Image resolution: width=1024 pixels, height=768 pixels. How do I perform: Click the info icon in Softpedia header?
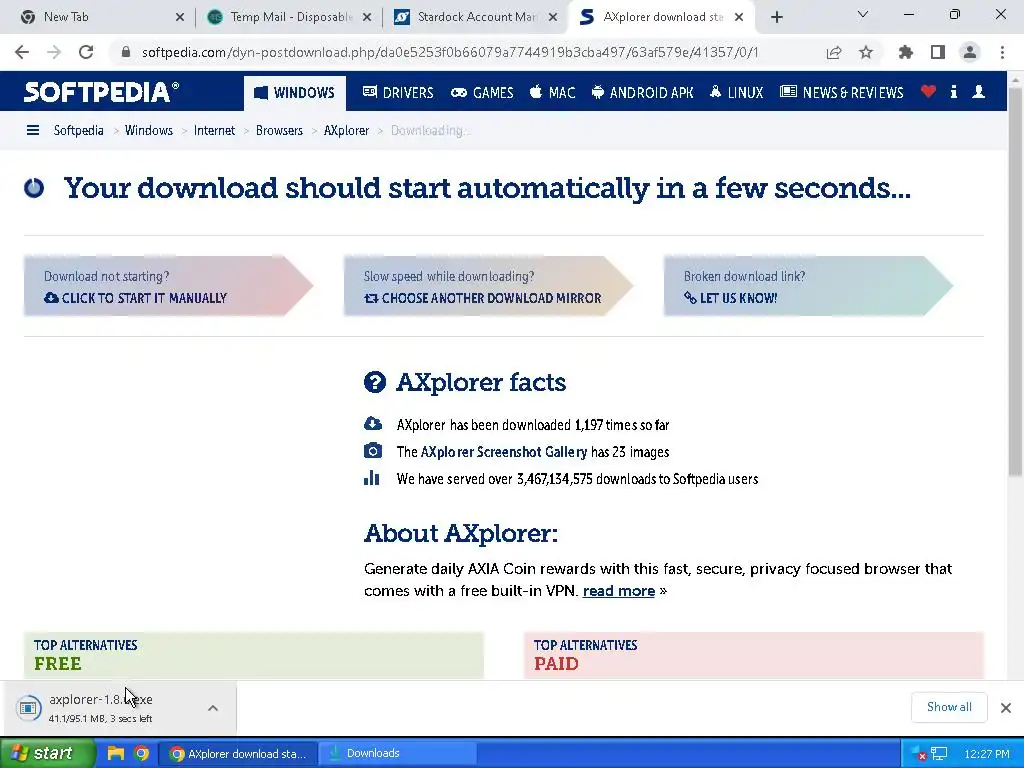pos(953,91)
